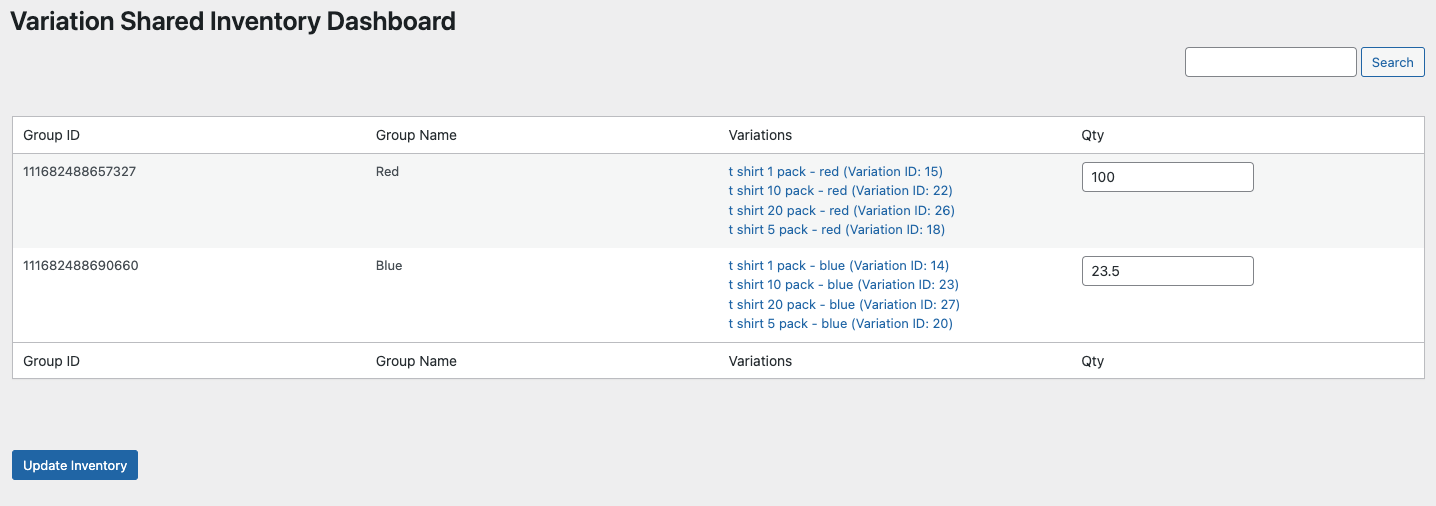Viewport: 1436px width, 506px height.
Task: Open t shirt 5 pack - red link
Action: click(x=836, y=230)
